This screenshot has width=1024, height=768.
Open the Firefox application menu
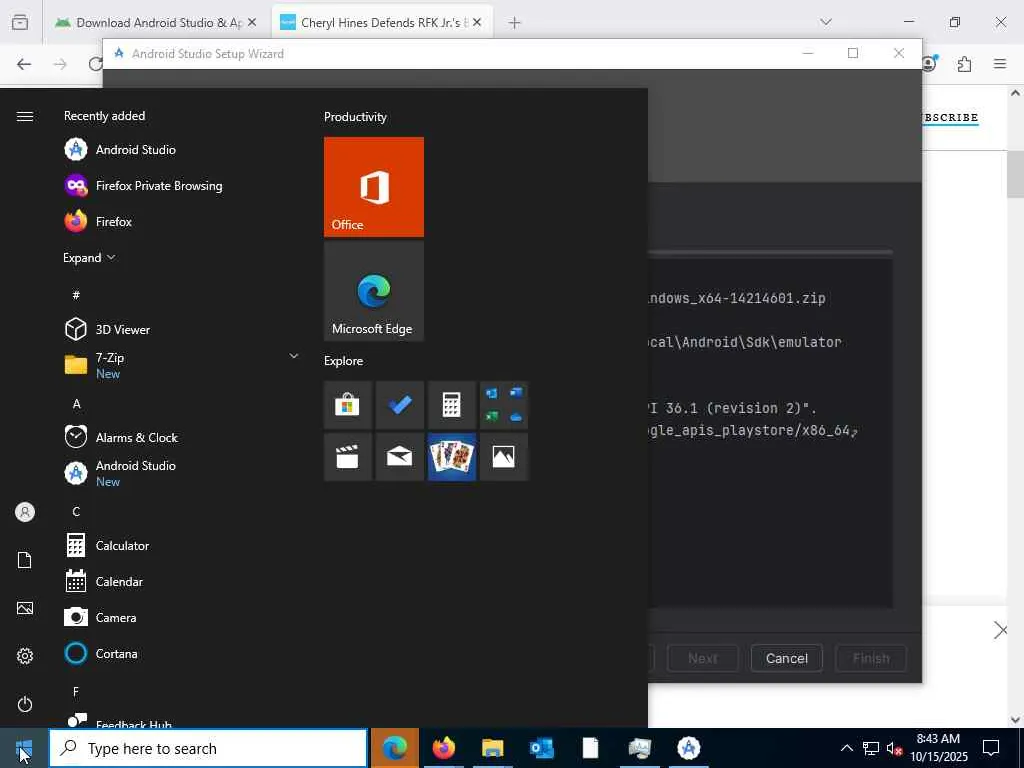pyautogui.click(x=1000, y=64)
